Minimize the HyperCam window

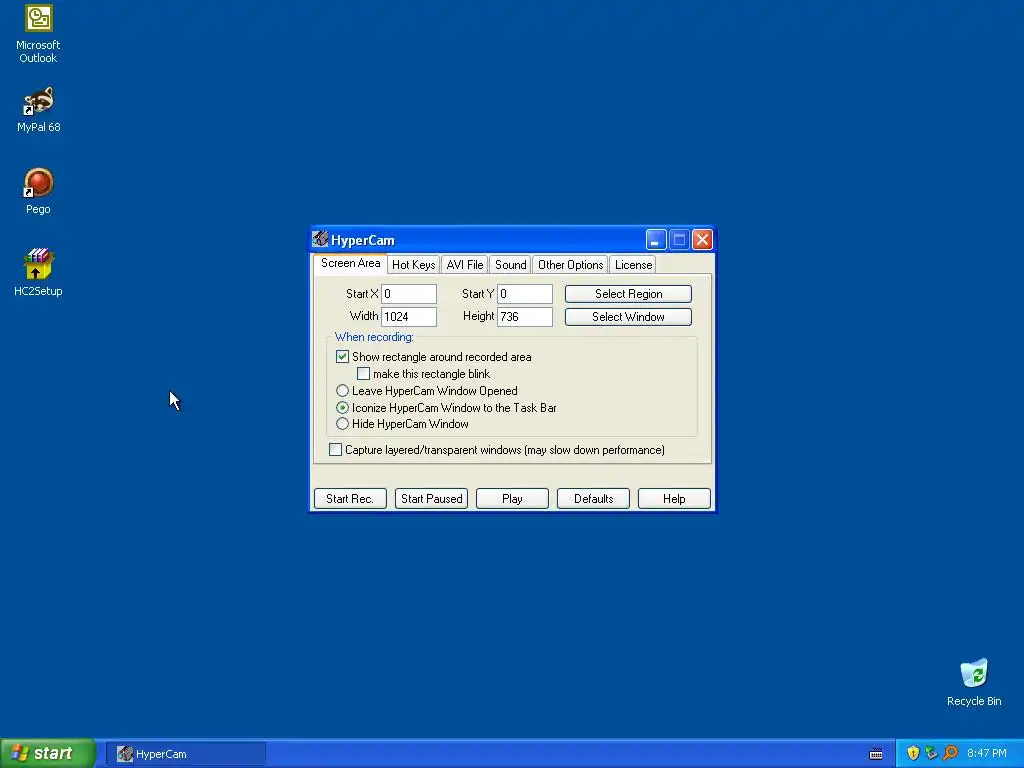tap(656, 240)
